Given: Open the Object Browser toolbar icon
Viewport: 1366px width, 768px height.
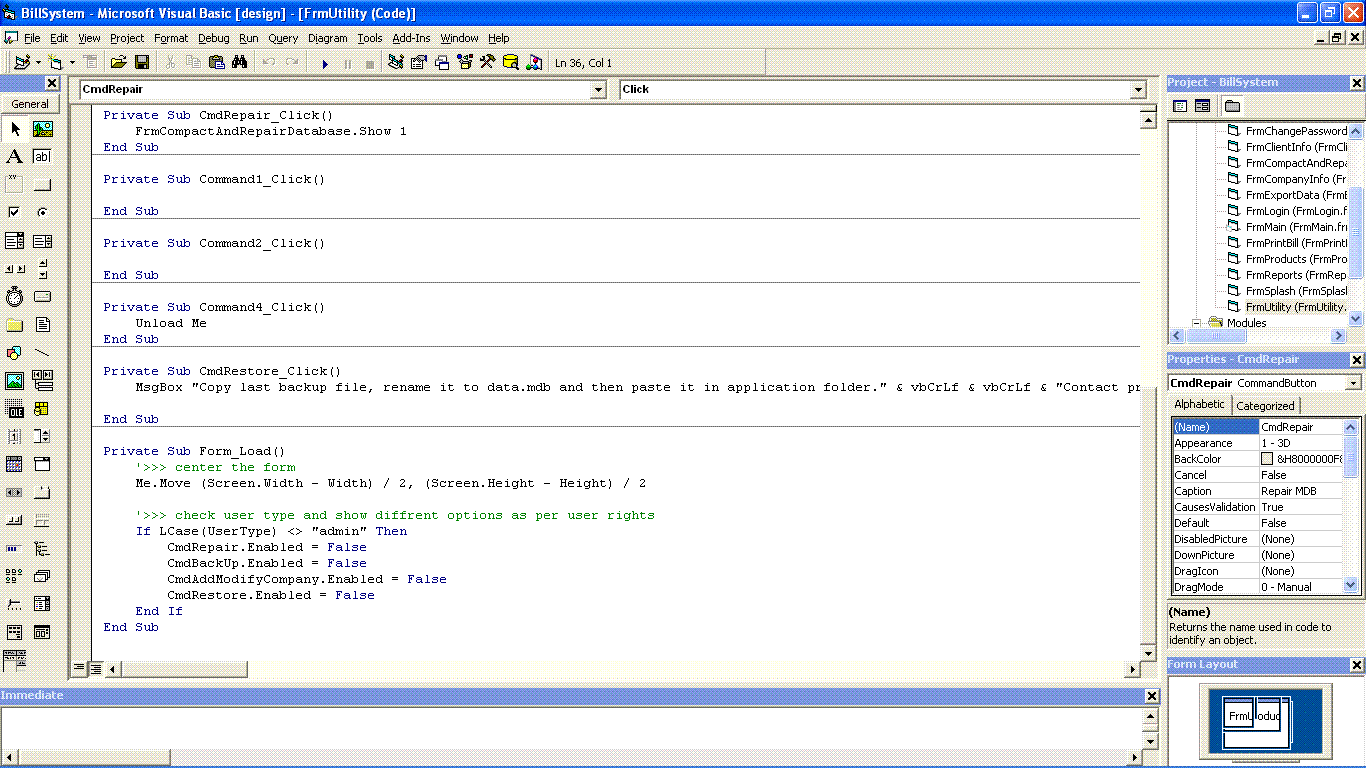Looking at the screenshot, I should 464,62.
